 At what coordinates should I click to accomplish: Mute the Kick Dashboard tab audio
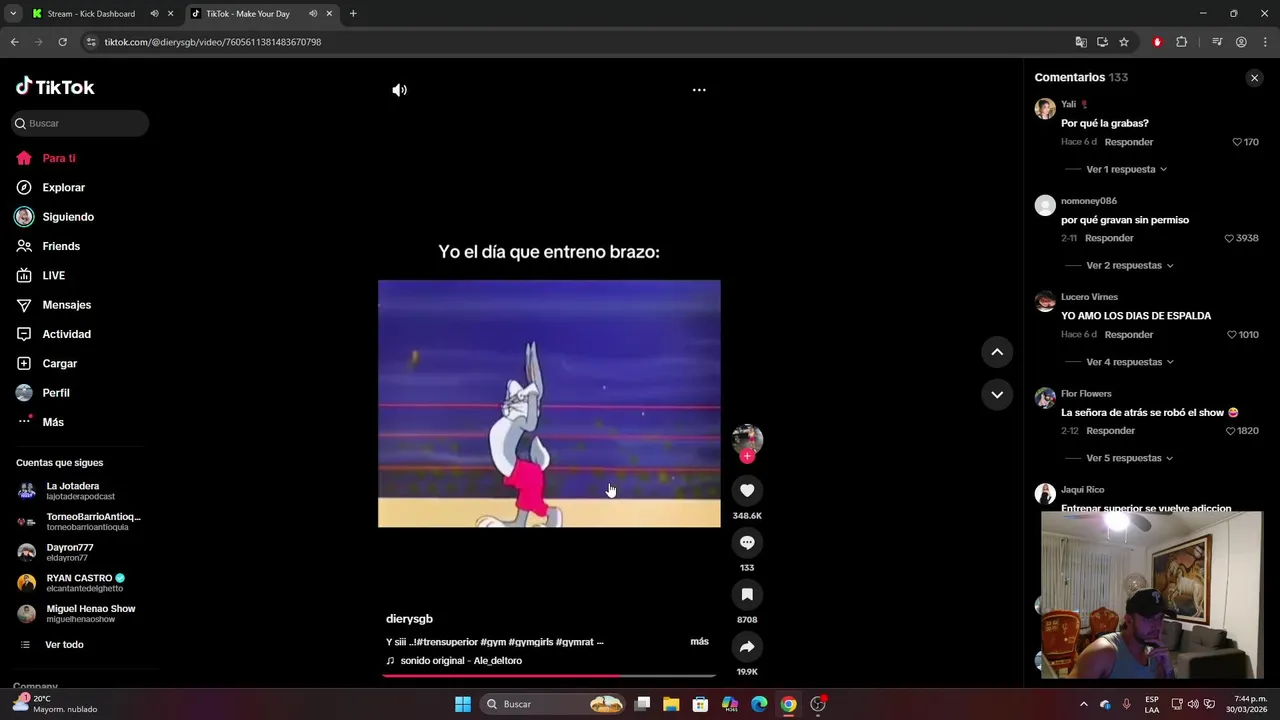point(154,14)
